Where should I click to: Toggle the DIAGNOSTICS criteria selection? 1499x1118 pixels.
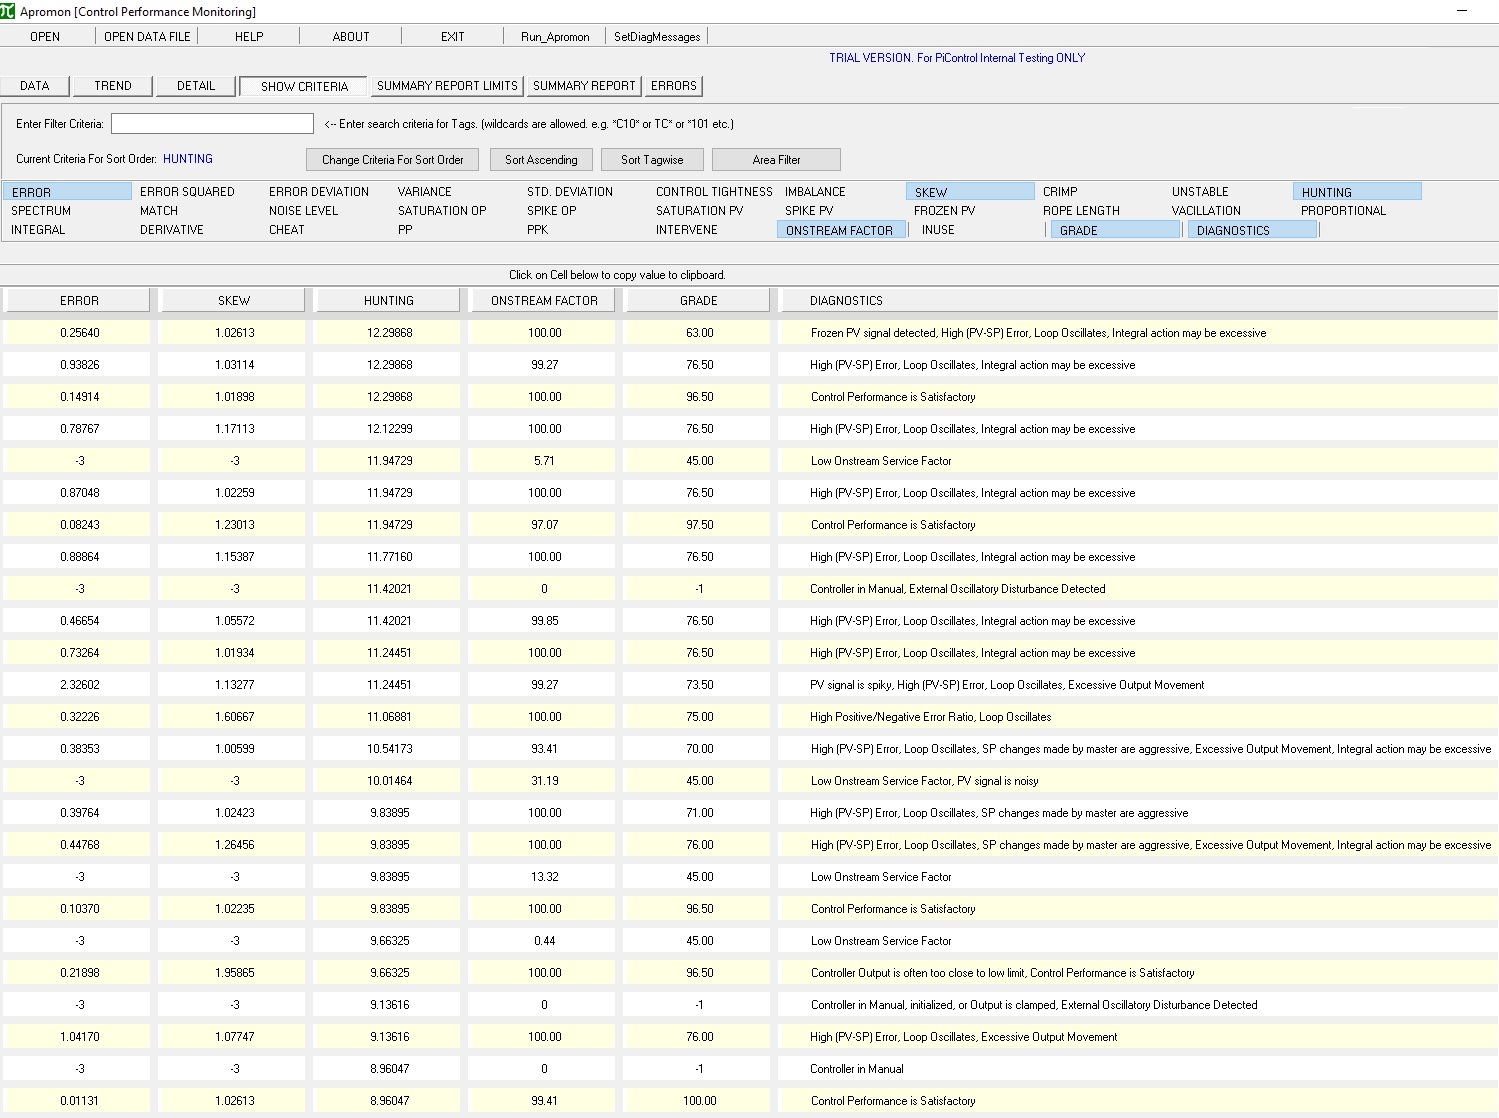pyautogui.click(x=1251, y=230)
